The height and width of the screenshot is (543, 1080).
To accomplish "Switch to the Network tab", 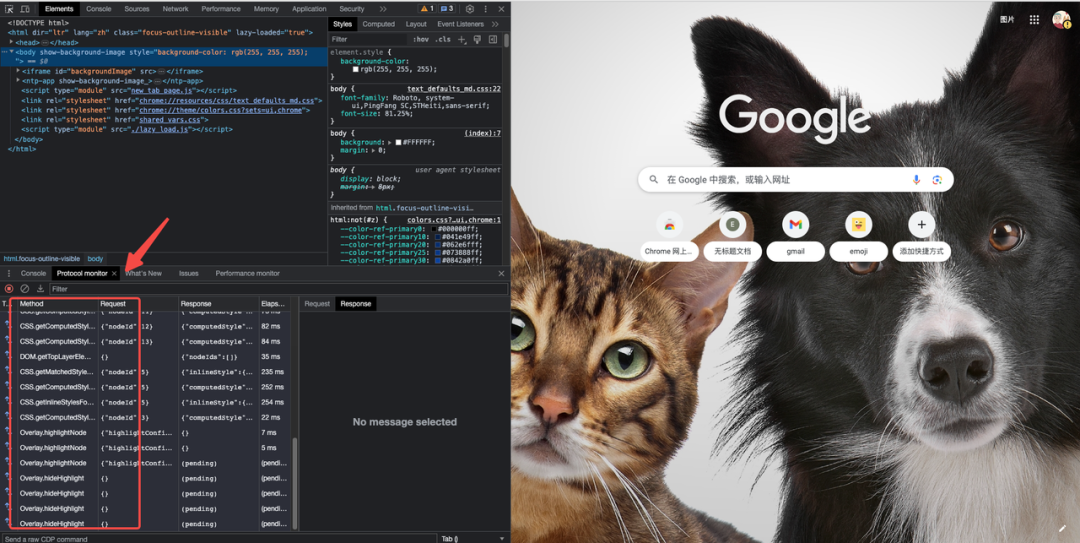I will [x=176, y=9].
